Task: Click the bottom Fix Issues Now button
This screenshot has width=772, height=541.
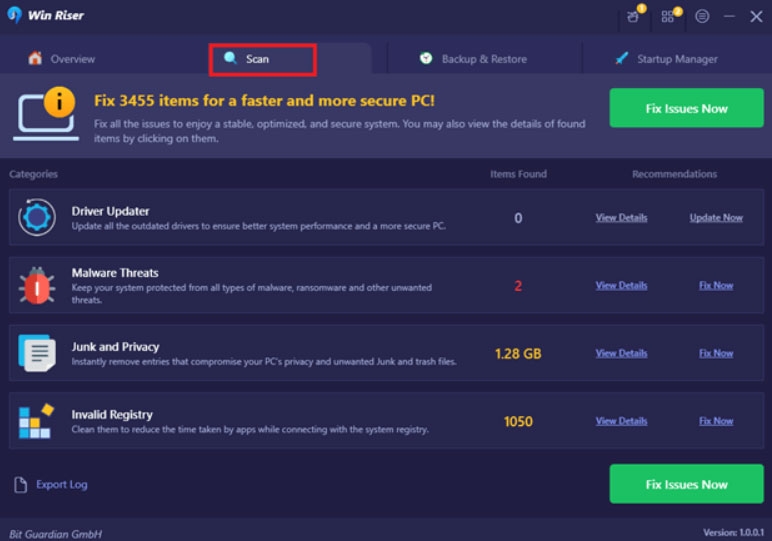Action: 686,484
